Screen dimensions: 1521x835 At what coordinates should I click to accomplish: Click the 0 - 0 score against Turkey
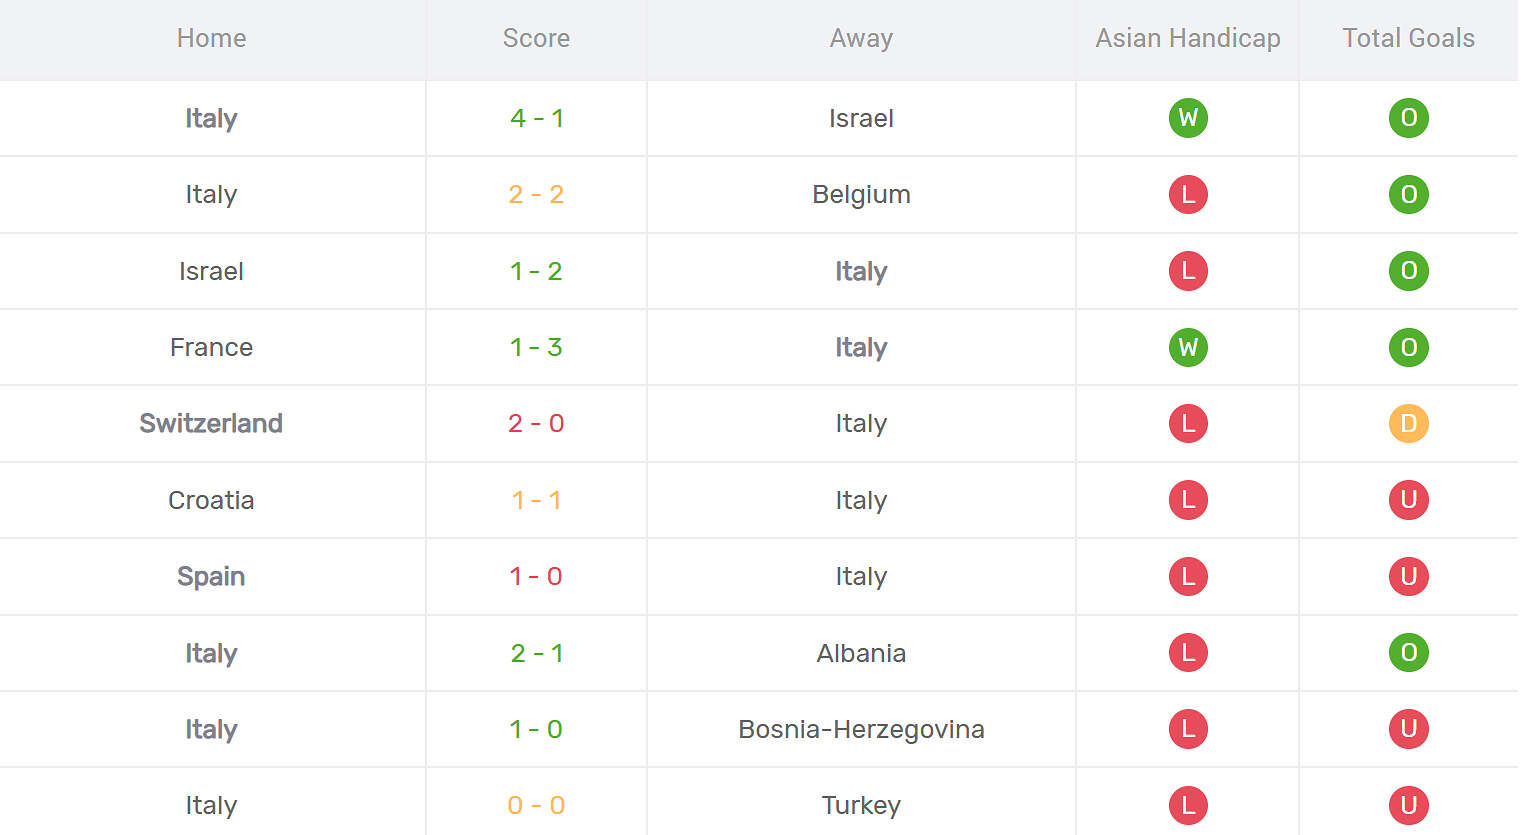coord(536,805)
